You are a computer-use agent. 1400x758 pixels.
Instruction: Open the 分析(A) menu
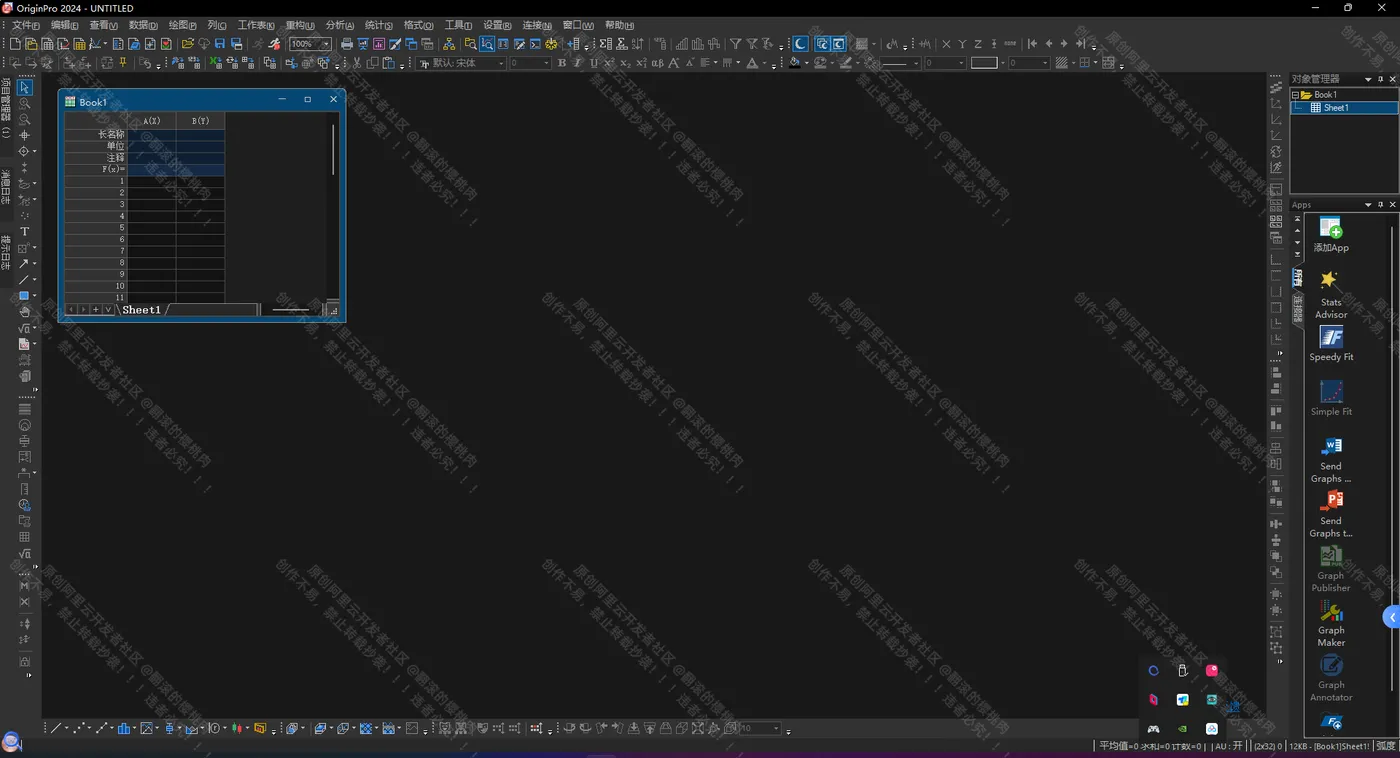point(340,25)
